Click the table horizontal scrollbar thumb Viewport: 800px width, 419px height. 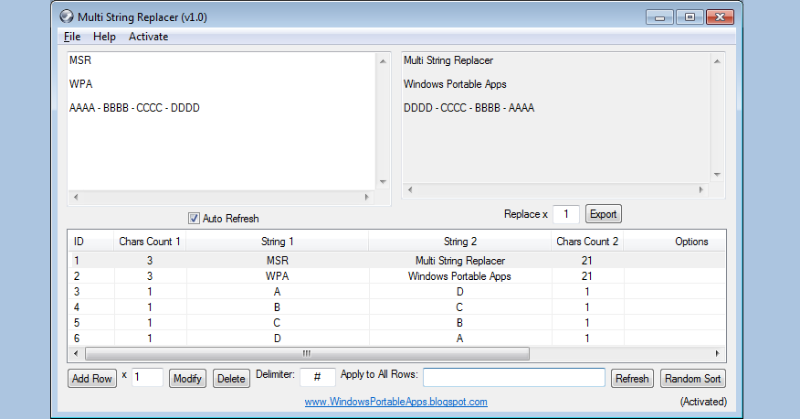307,353
